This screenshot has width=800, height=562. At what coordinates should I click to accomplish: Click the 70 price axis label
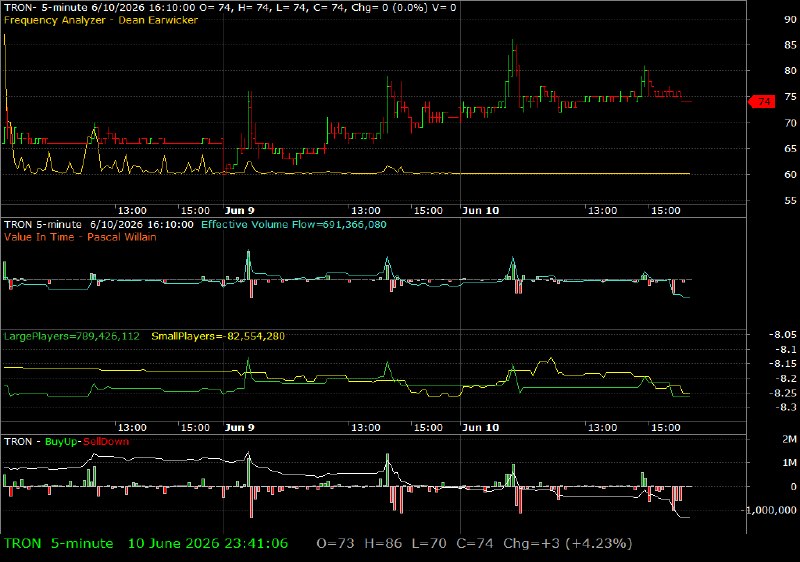790,123
